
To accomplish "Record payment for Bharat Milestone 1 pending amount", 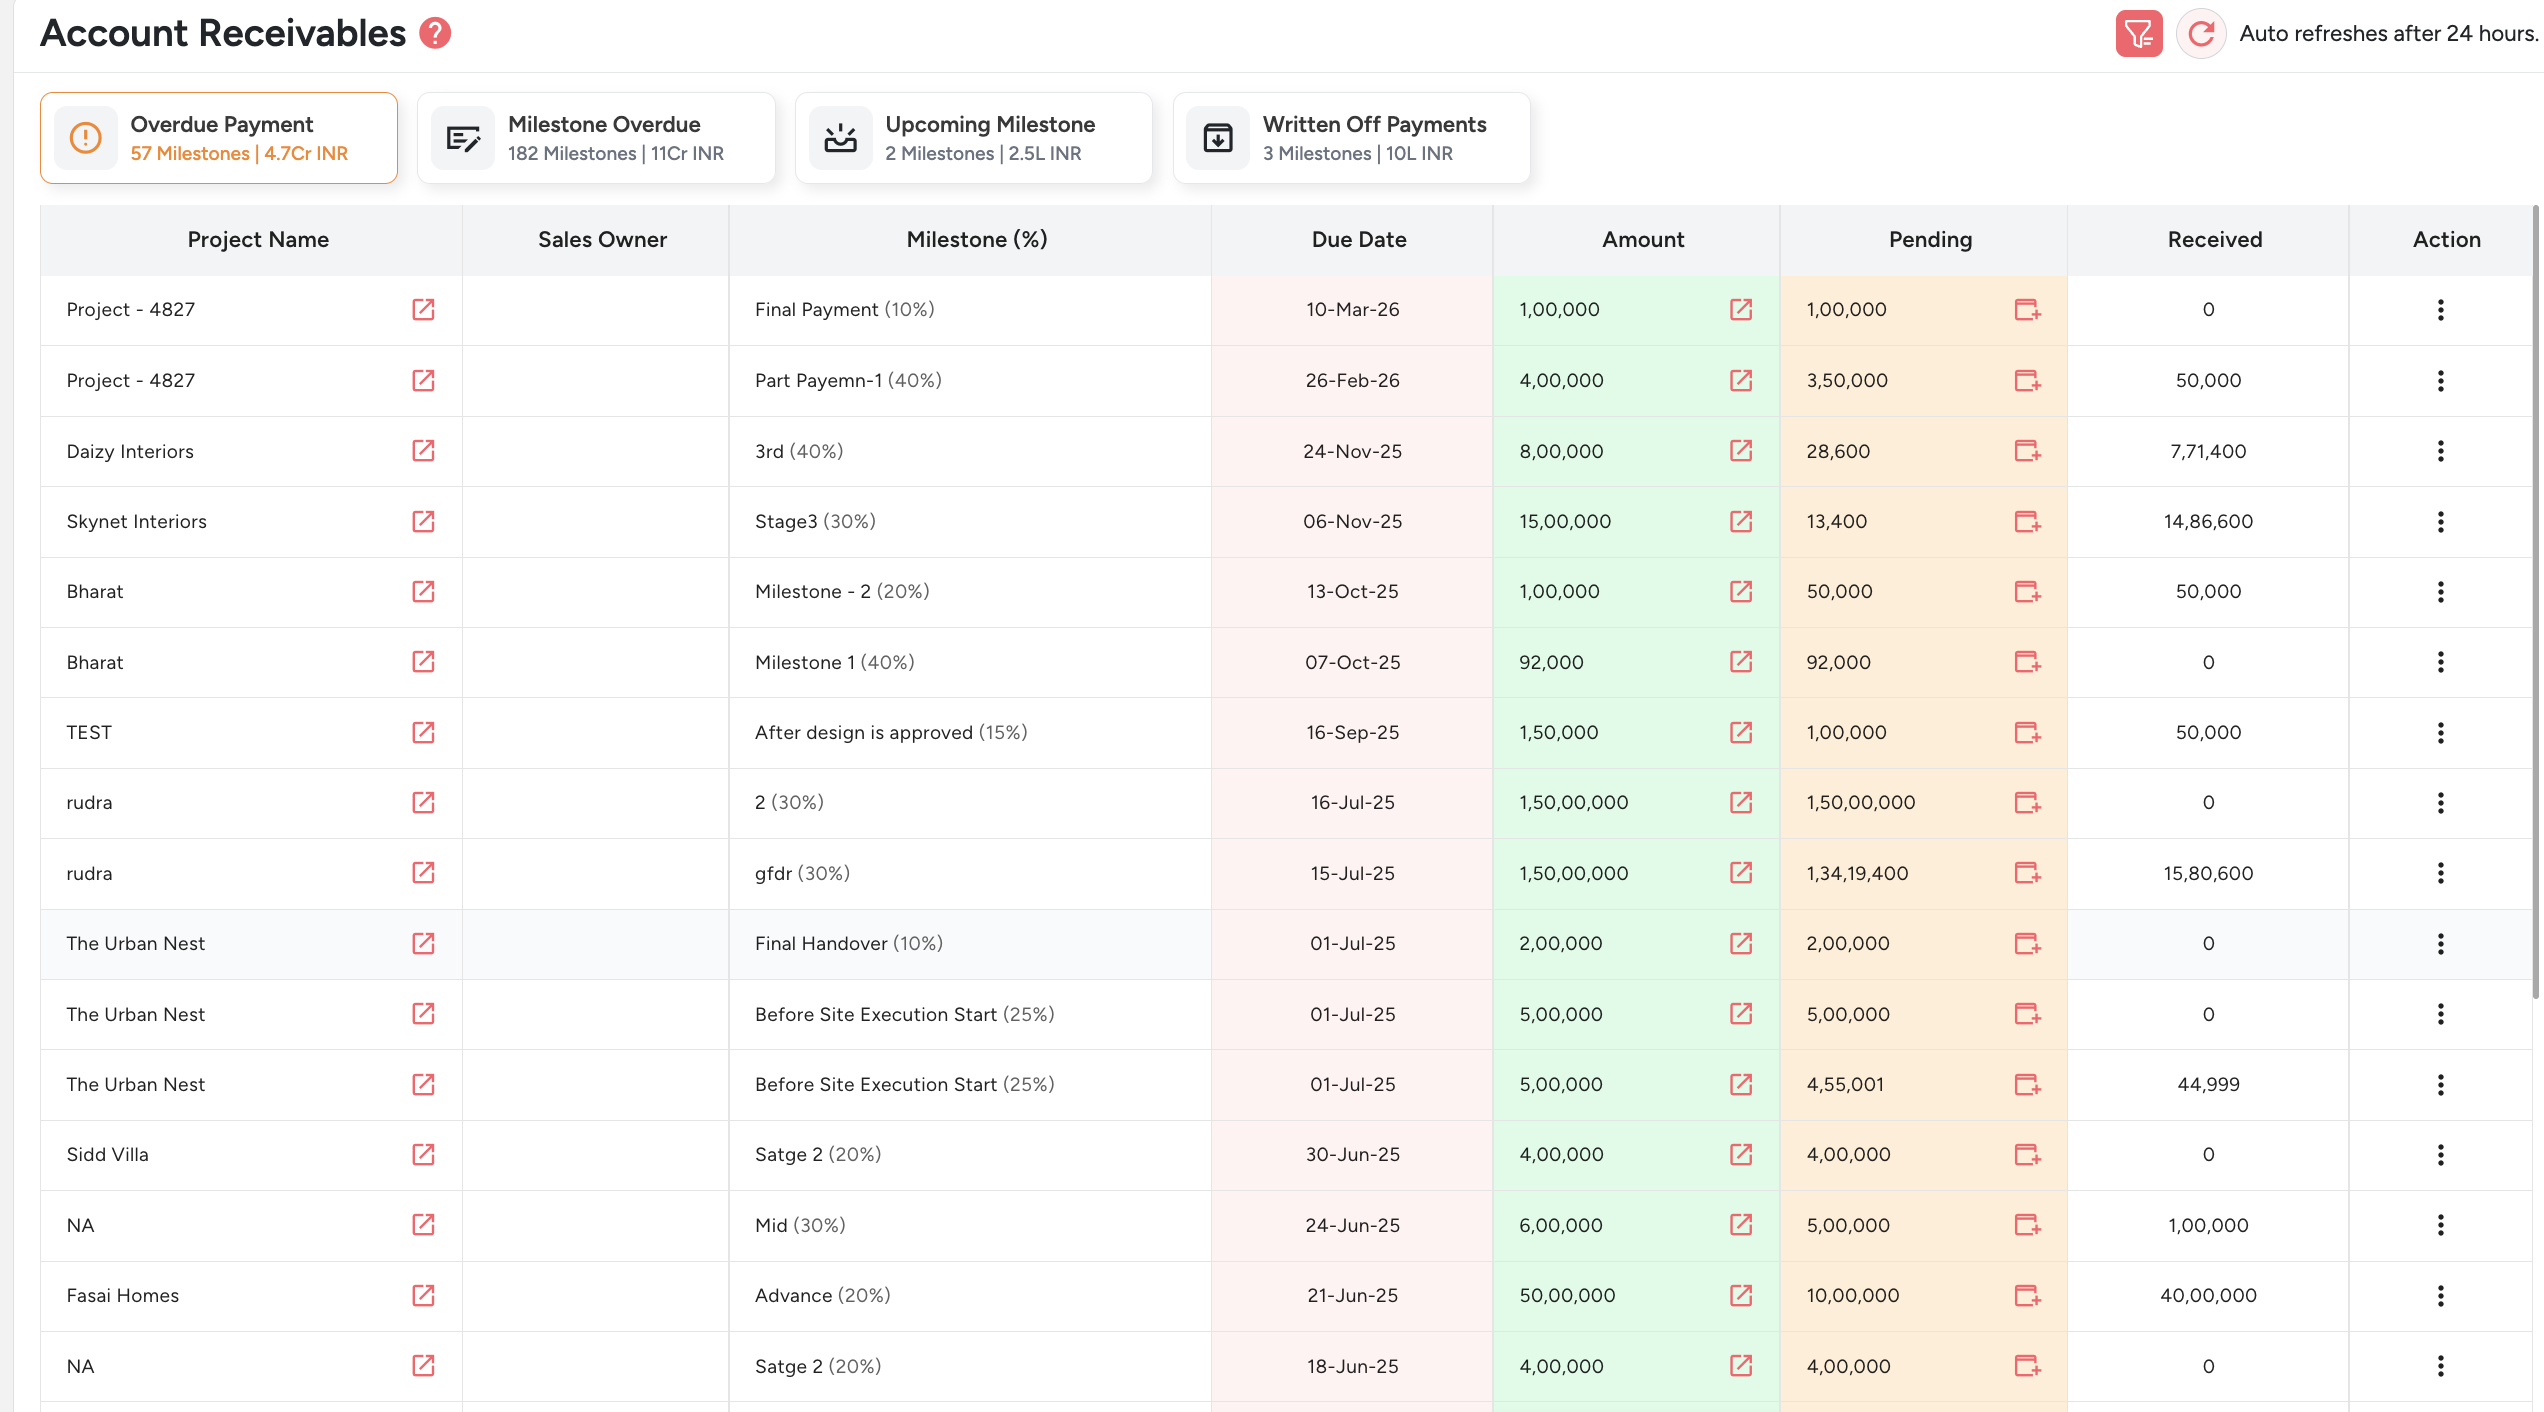I will click(2028, 662).
